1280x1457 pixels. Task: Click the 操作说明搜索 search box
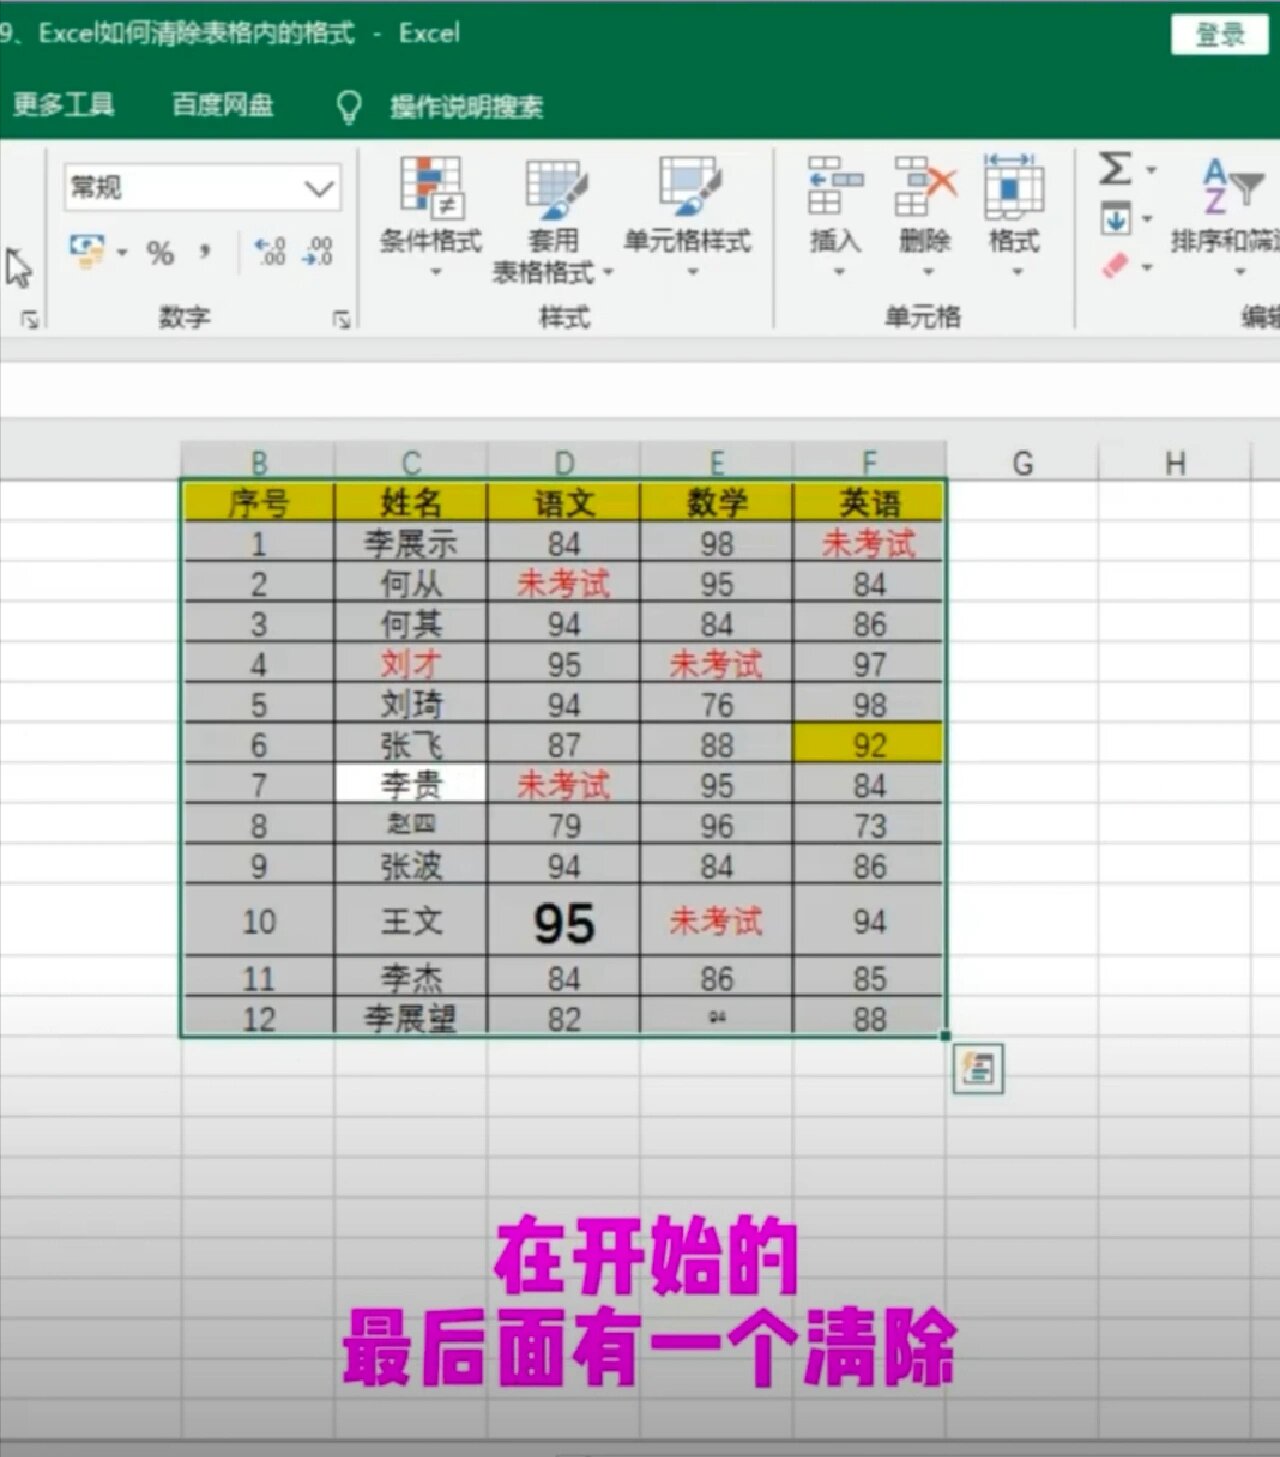(466, 107)
